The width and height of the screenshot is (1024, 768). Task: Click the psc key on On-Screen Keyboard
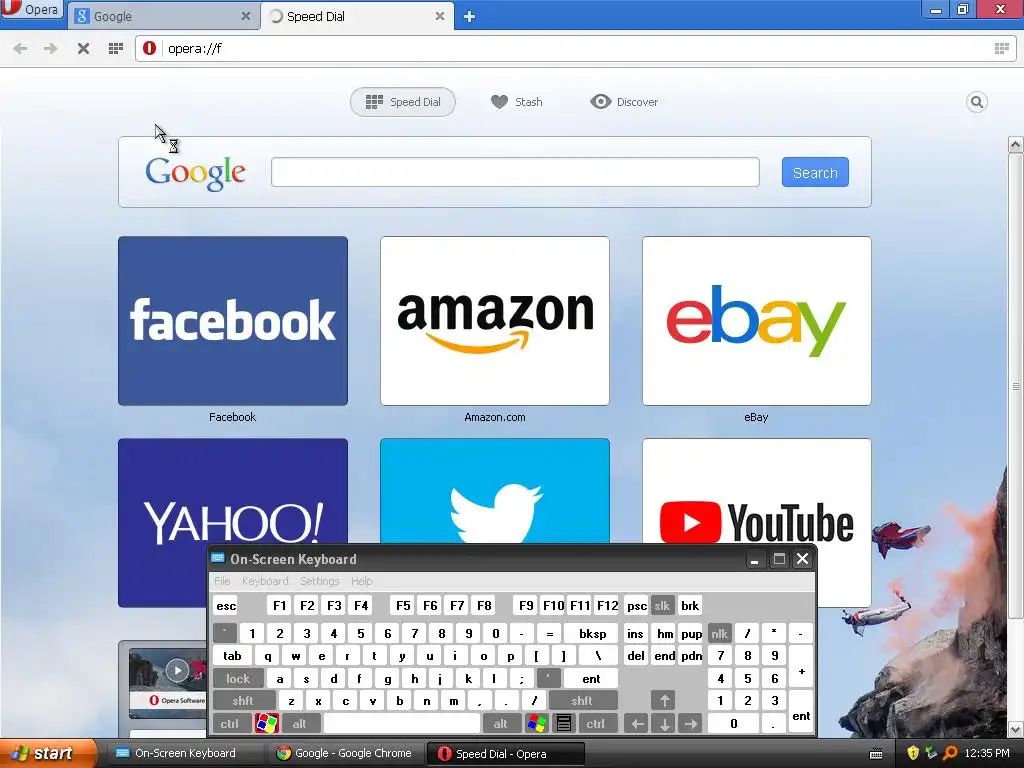tap(637, 605)
